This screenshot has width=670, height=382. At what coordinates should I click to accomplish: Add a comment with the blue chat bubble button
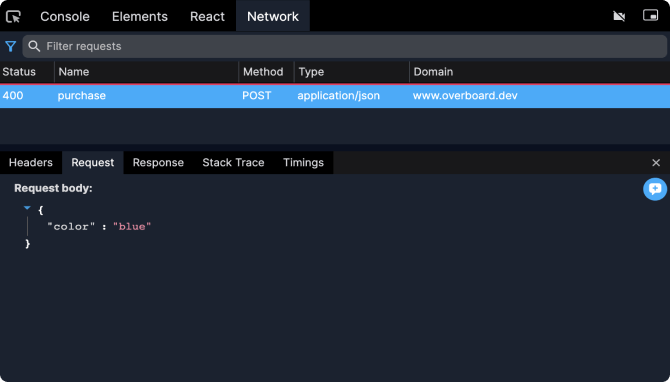point(655,189)
